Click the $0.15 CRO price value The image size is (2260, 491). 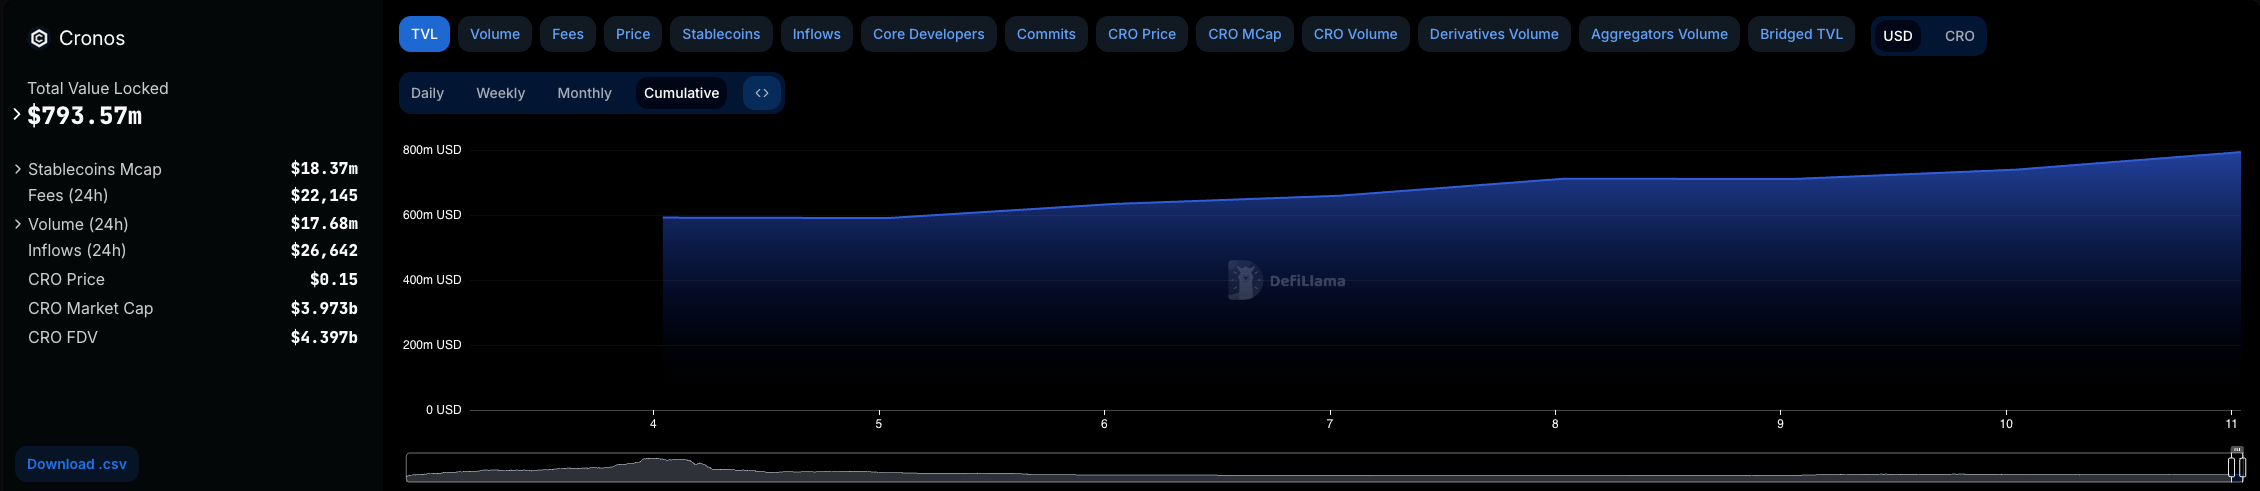pyautogui.click(x=334, y=279)
